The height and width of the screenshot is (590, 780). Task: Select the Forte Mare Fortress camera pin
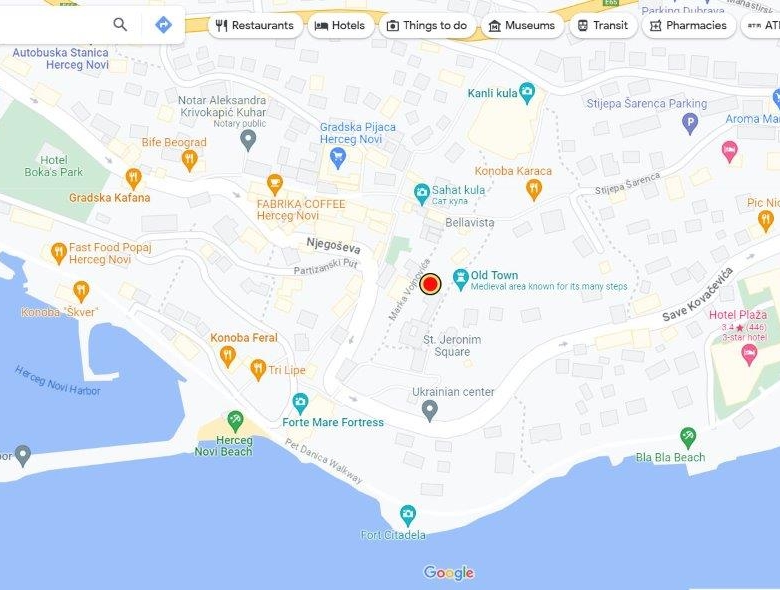tap(300, 403)
